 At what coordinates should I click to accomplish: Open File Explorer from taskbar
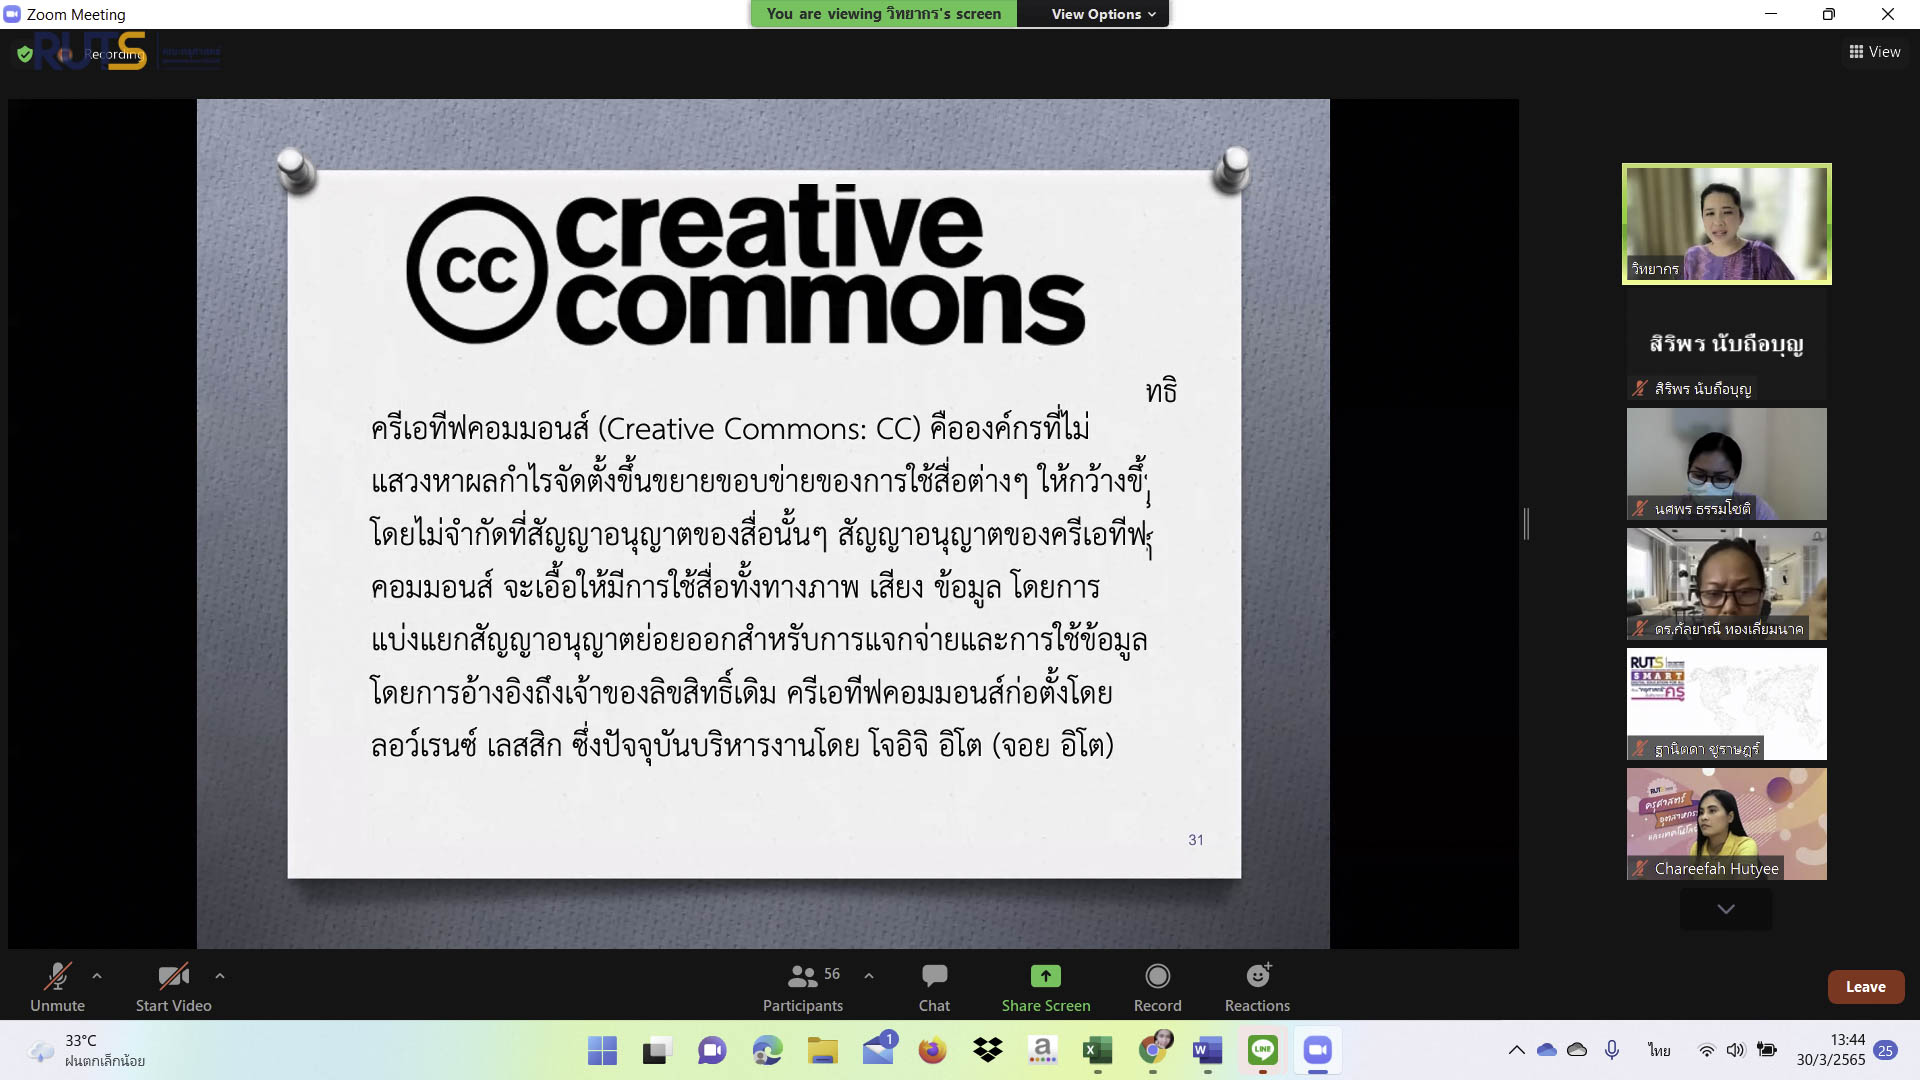point(822,1051)
